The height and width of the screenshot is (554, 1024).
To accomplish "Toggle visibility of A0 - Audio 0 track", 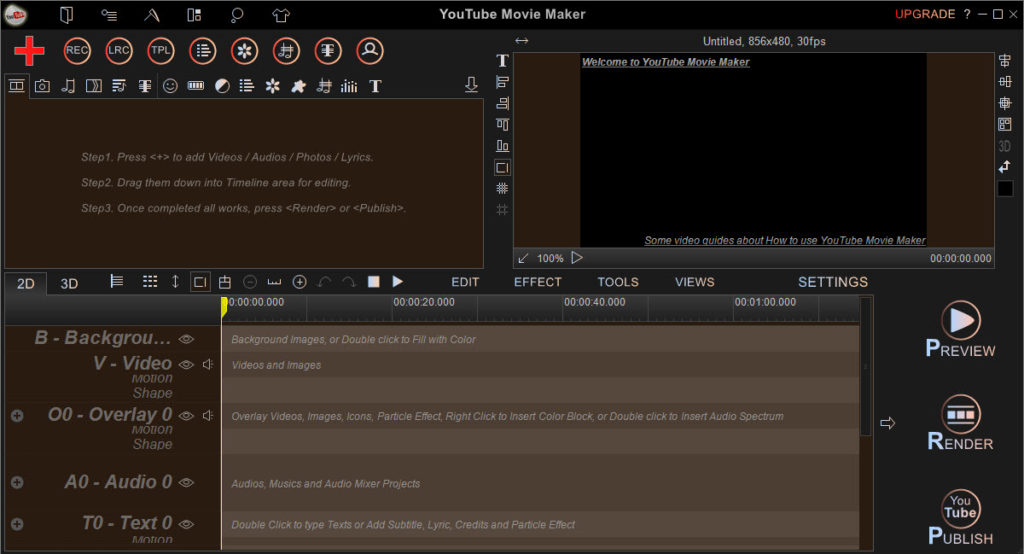I will [186, 482].
